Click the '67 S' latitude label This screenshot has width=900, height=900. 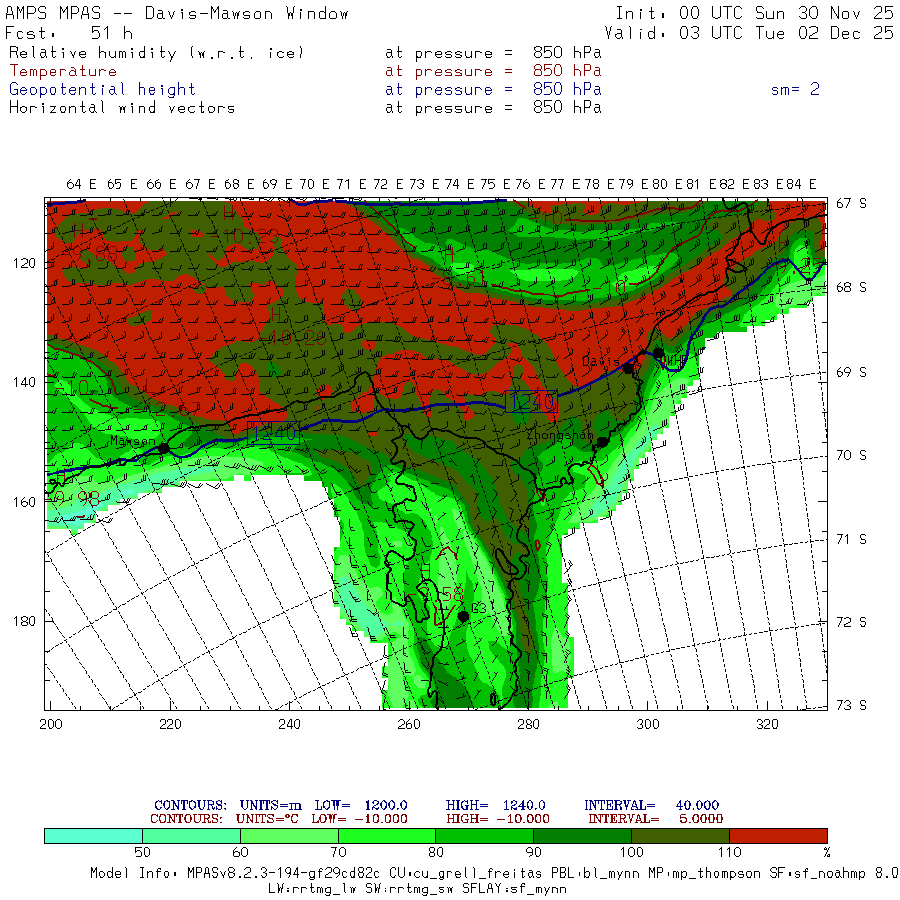[851, 203]
